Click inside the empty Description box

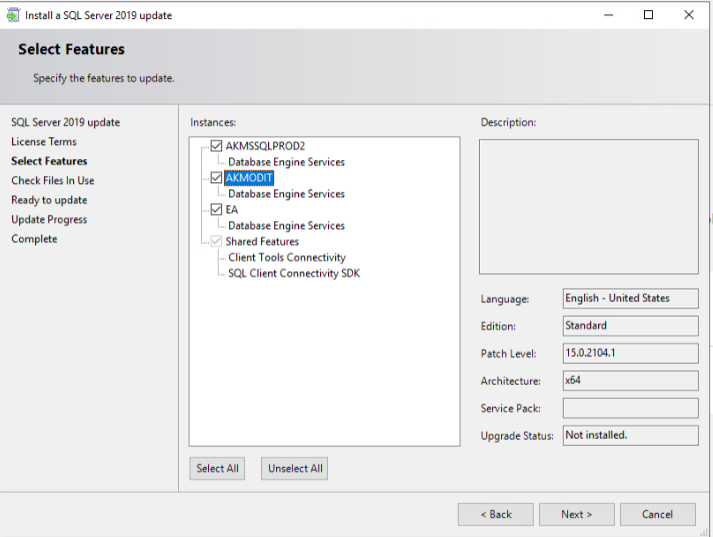588,206
